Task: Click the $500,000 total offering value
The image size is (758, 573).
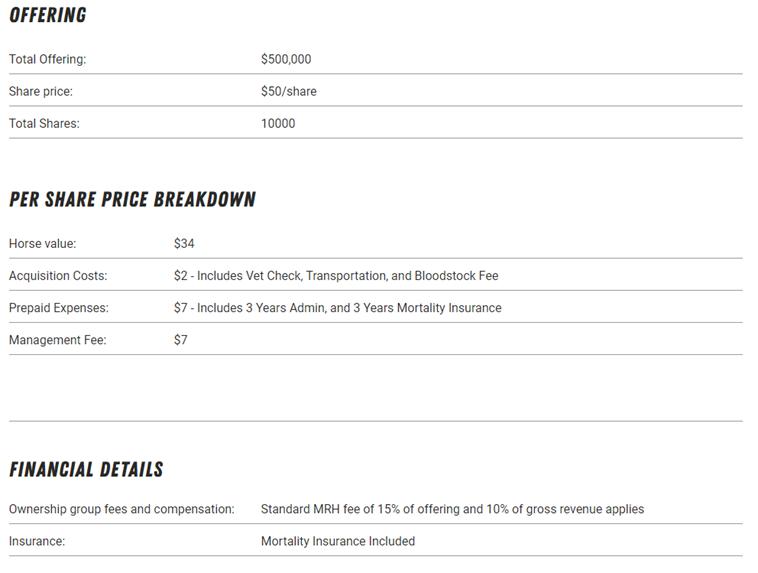Action: (286, 59)
